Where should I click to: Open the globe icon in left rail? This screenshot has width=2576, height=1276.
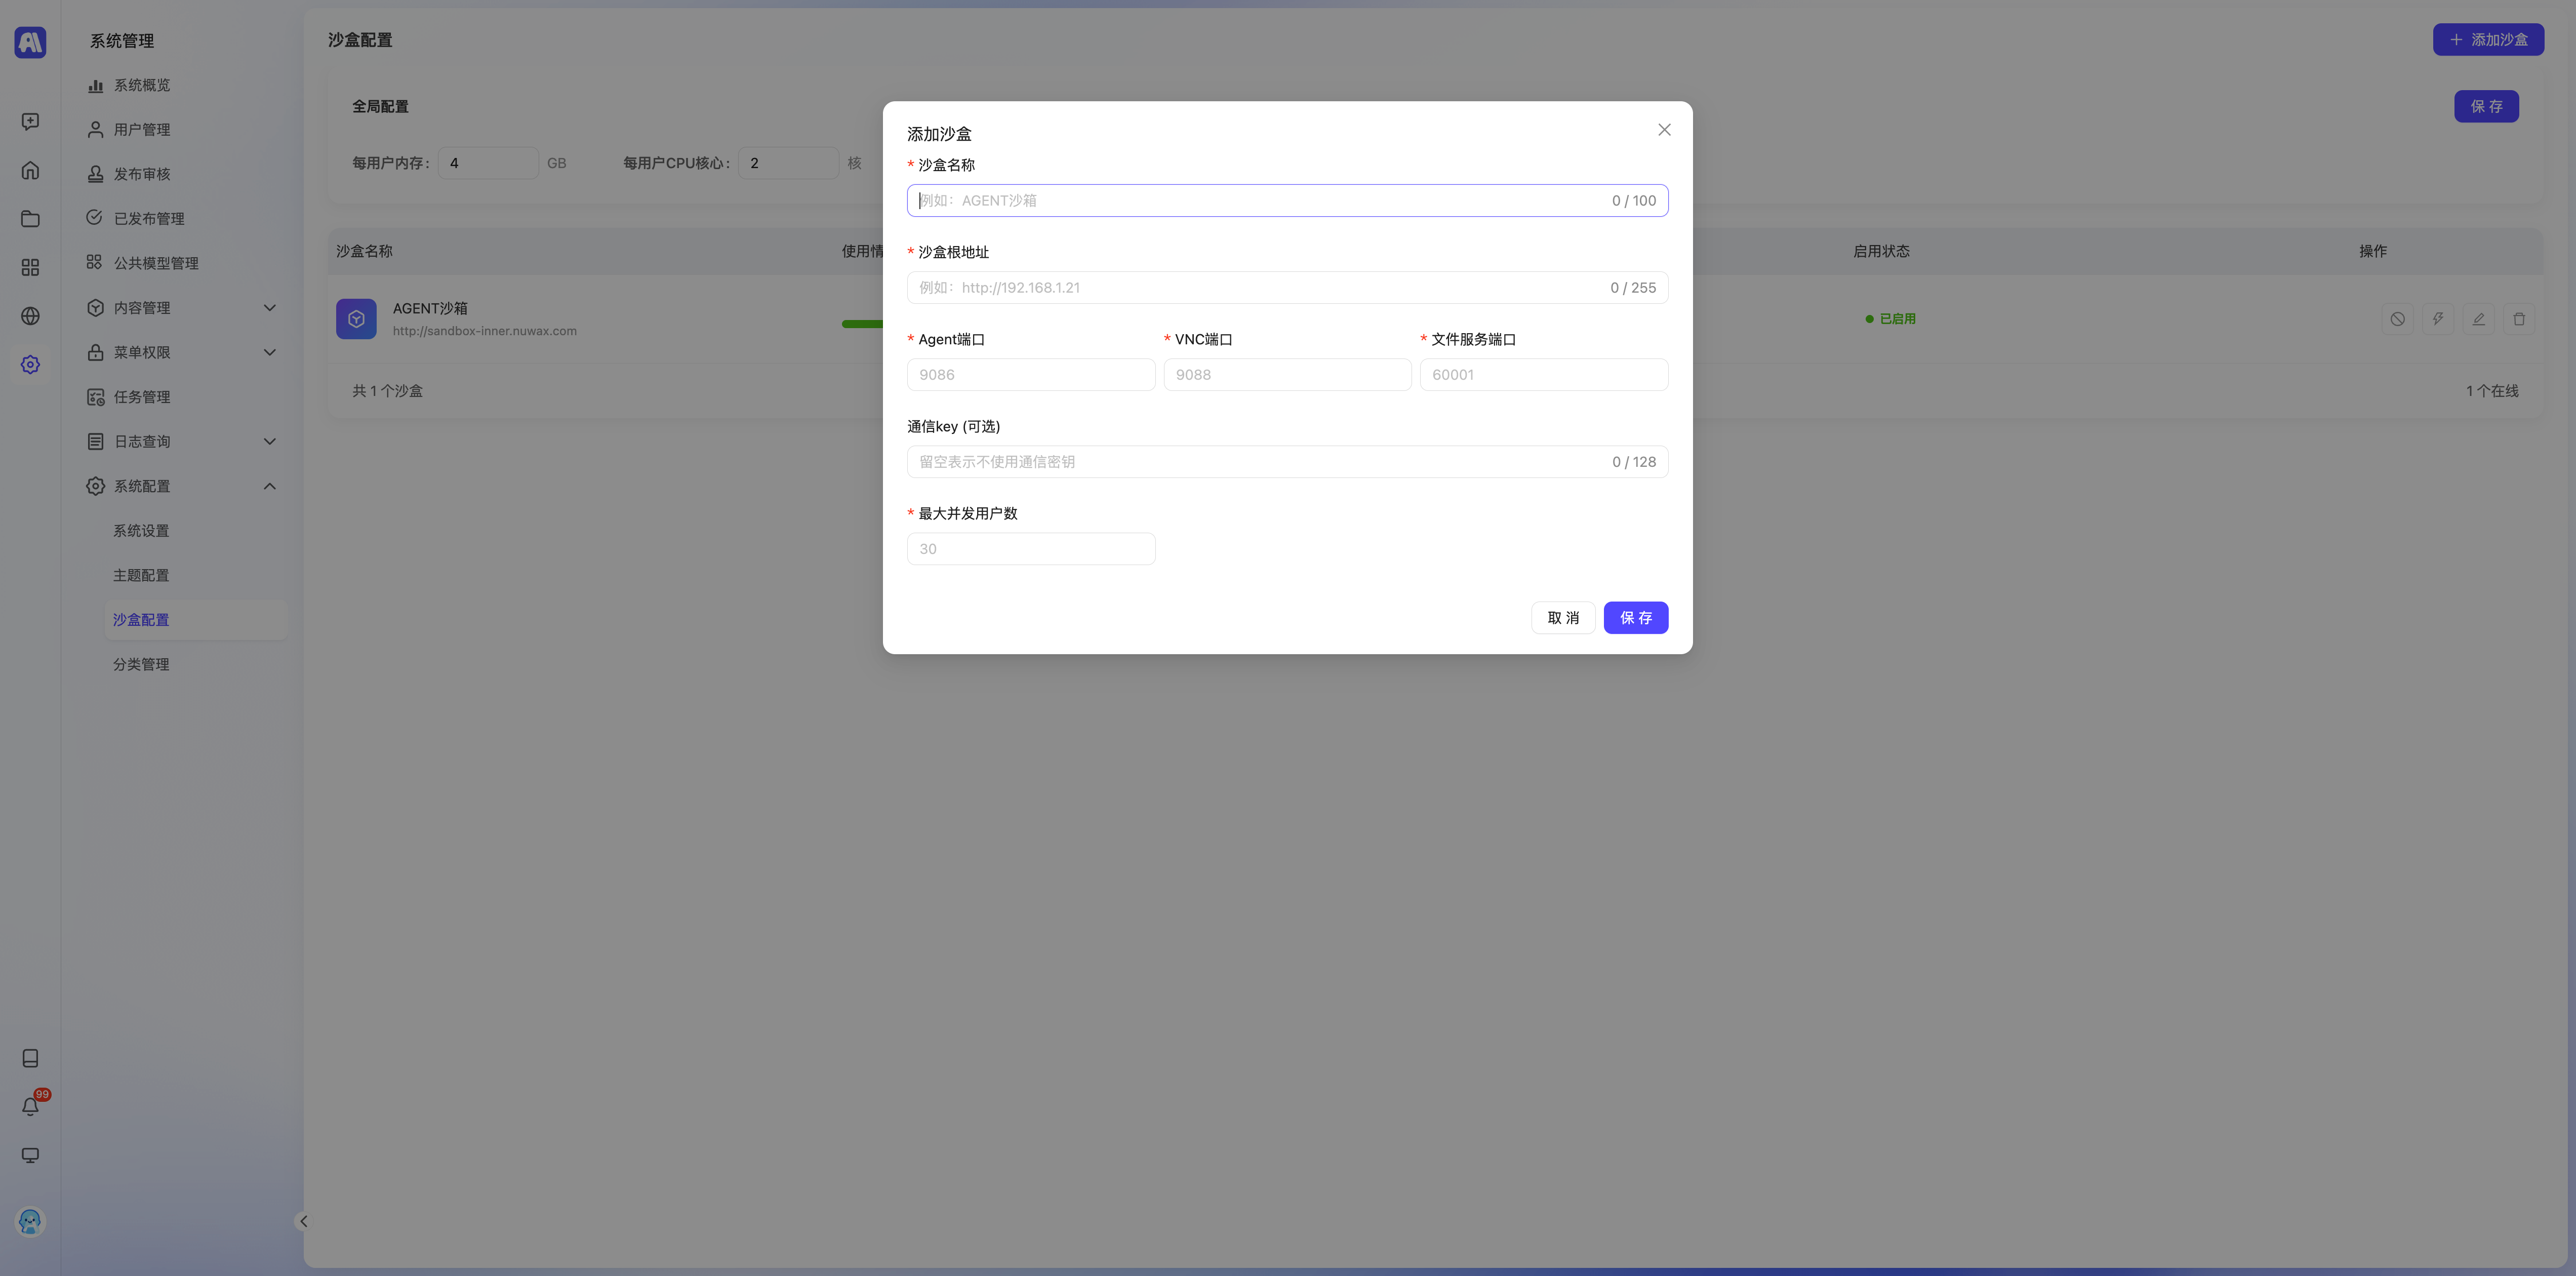tap(30, 316)
